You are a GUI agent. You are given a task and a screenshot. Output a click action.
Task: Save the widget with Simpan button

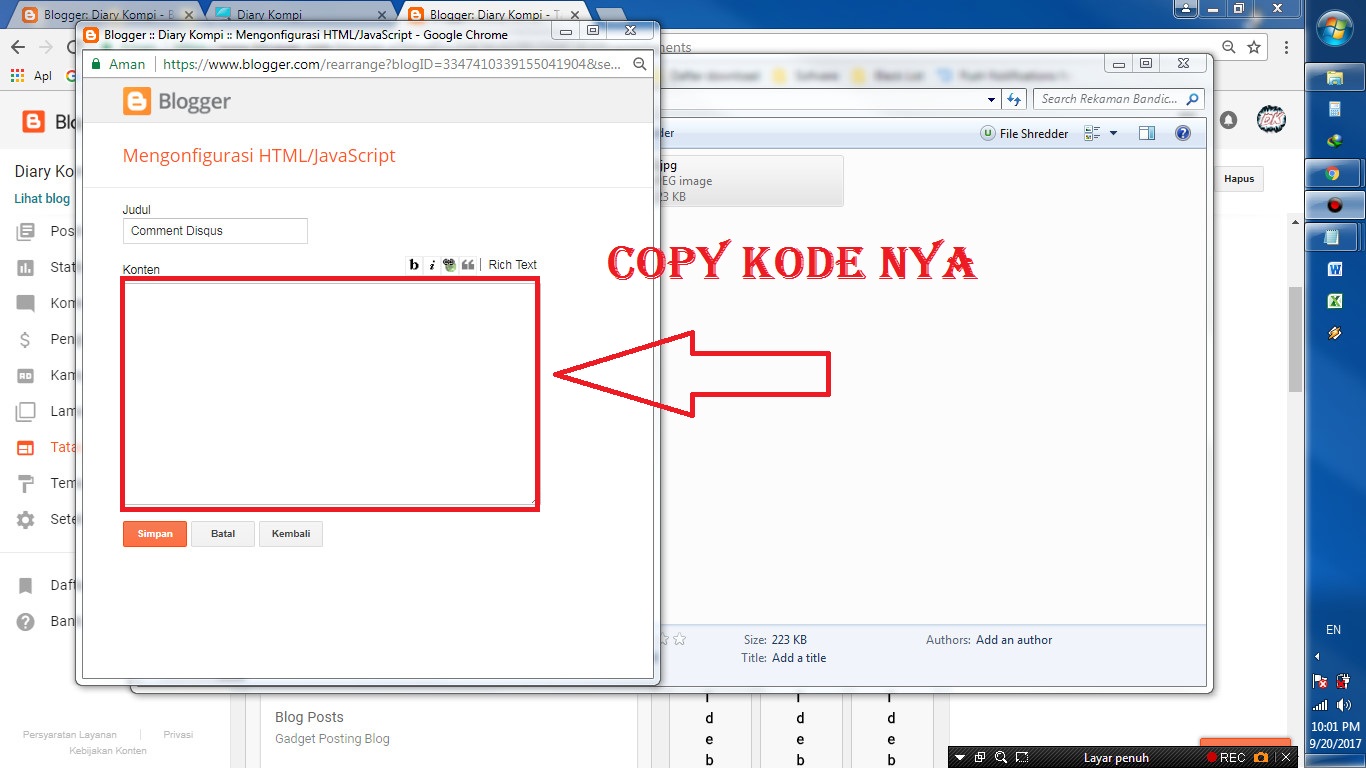pyautogui.click(x=155, y=534)
